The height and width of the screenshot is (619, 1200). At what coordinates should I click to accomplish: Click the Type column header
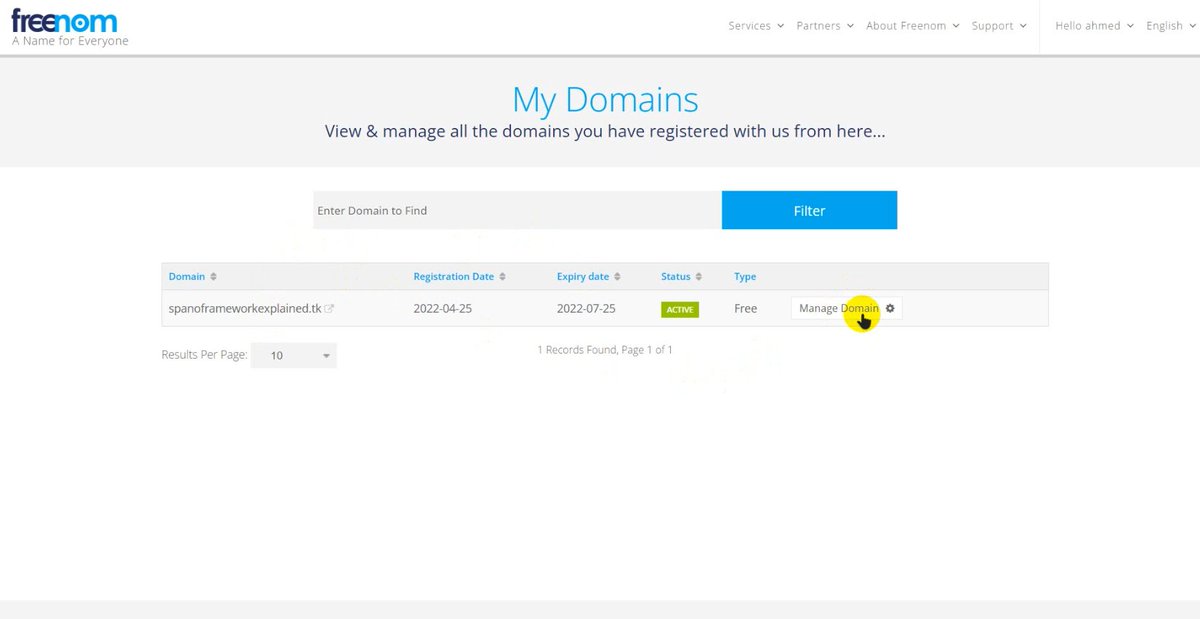pos(745,277)
